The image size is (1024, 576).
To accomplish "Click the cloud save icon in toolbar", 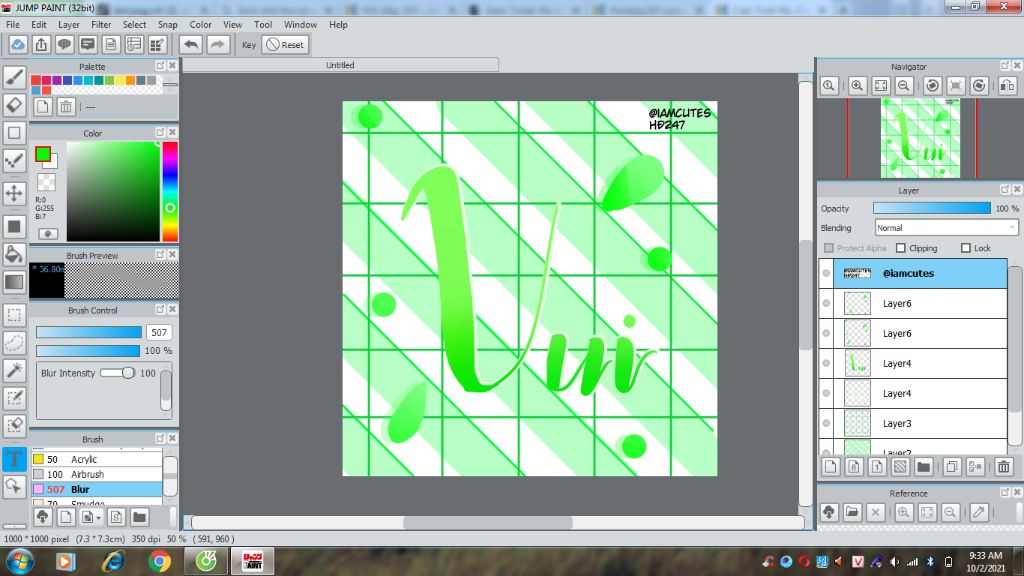I will pyautogui.click(x=18, y=45).
